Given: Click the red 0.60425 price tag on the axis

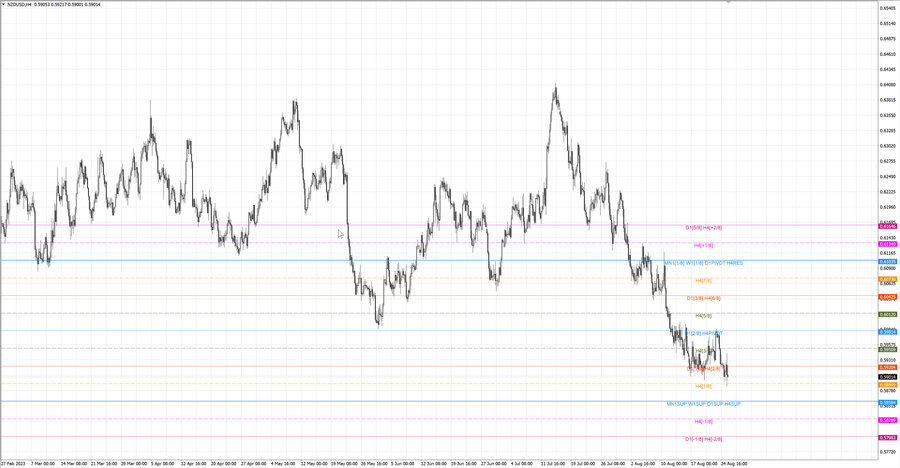Looking at the screenshot, I should click(887, 297).
